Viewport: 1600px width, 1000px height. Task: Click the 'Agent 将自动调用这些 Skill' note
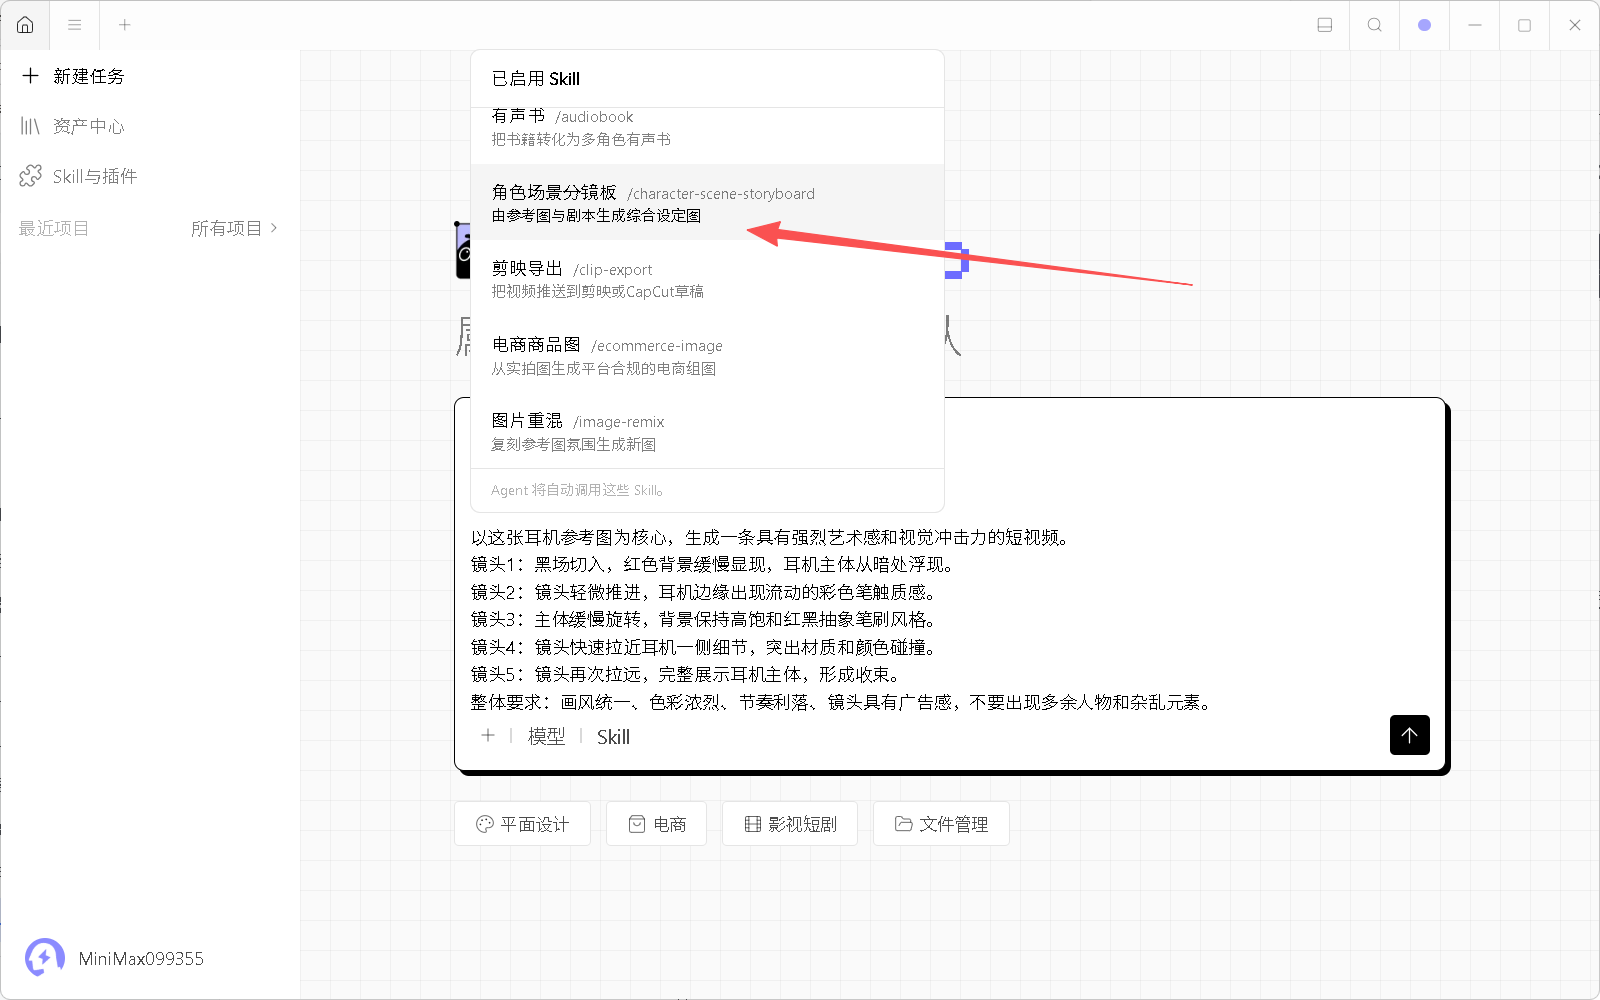pos(577,490)
